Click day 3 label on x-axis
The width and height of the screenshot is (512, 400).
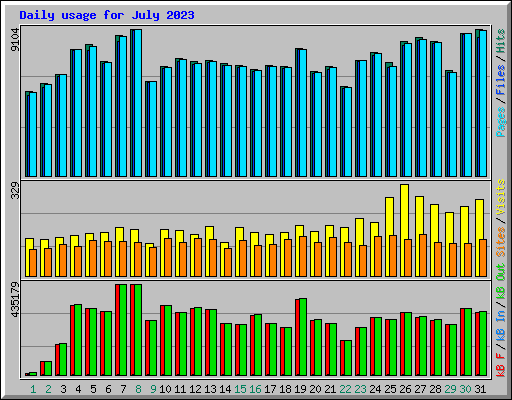click(63, 389)
